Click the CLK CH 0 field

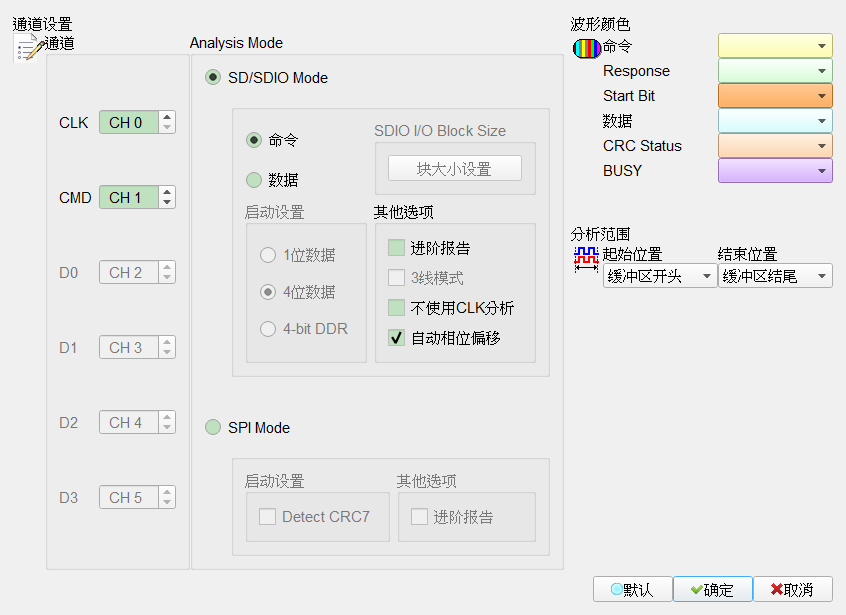(x=129, y=122)
